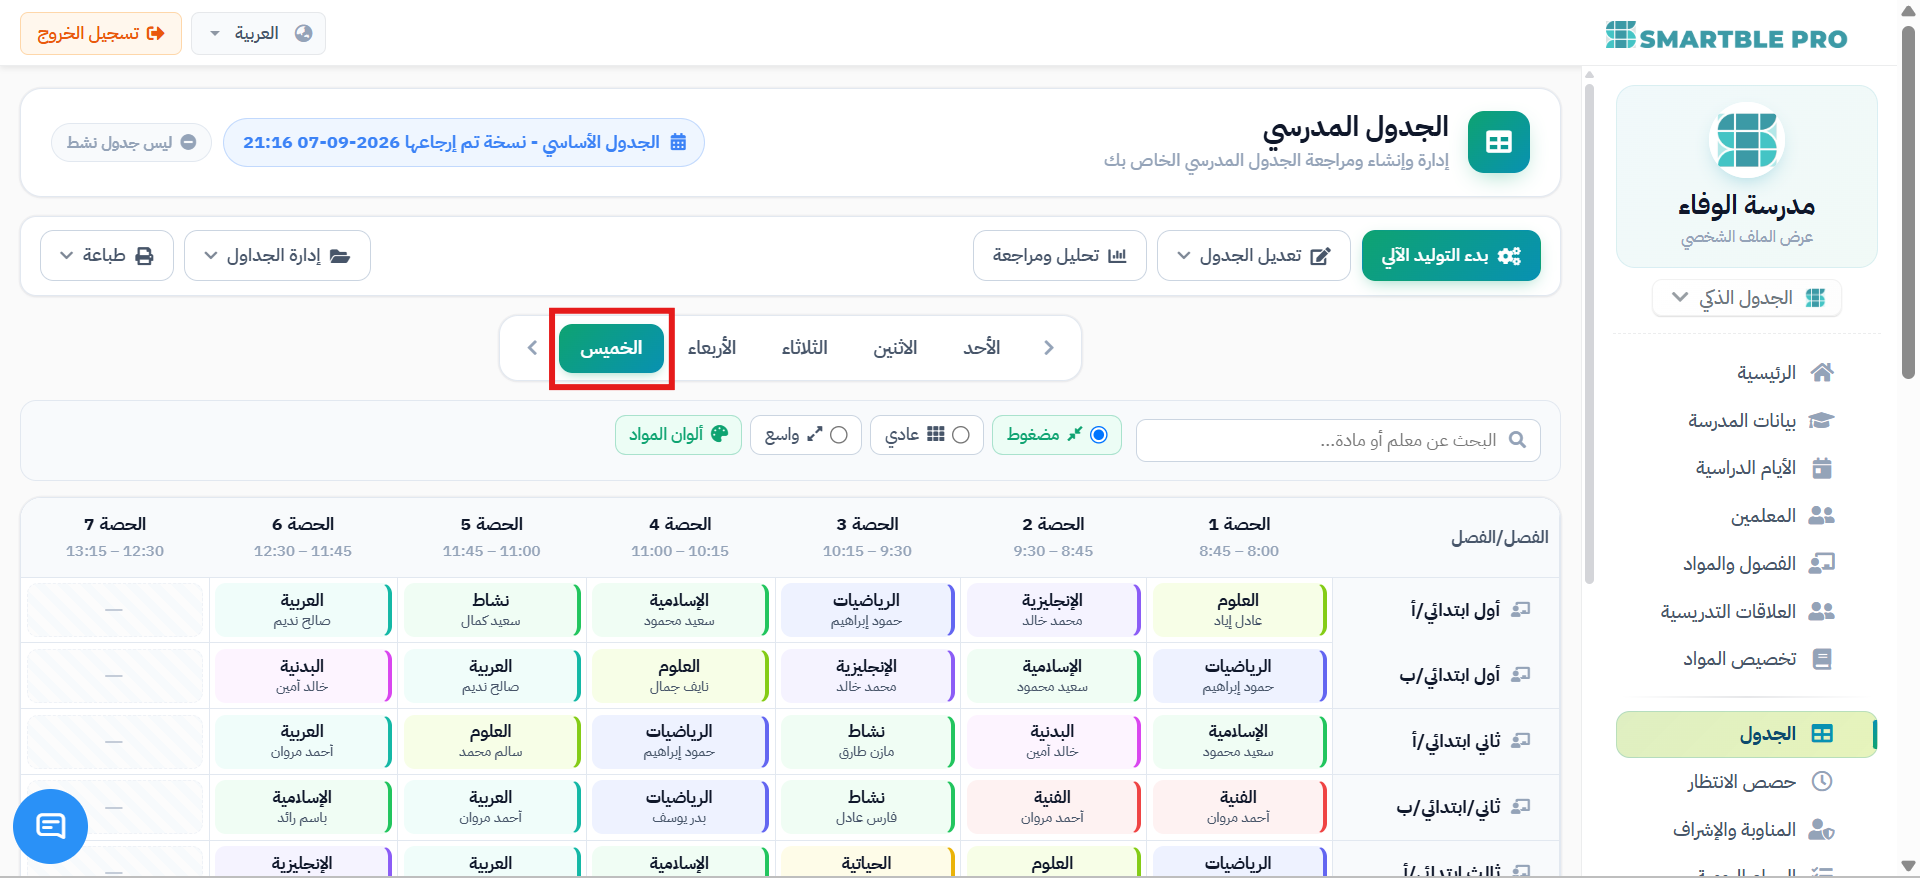The height and width of the screenshot is (878, 1920).
Task: Click نشاط cell taught by مازن طارق
Action: coord(867,741)
